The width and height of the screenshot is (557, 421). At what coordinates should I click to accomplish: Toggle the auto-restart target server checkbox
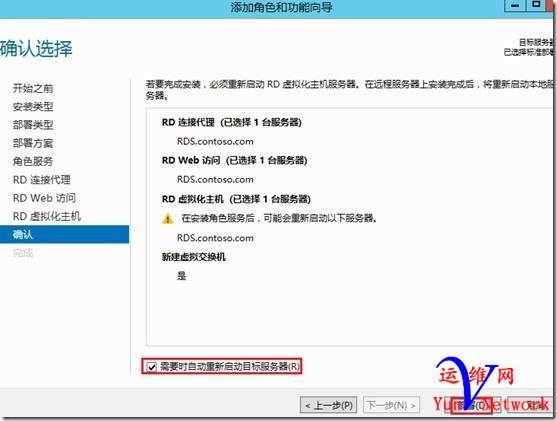pyautogui.click(x=152, y=367)
